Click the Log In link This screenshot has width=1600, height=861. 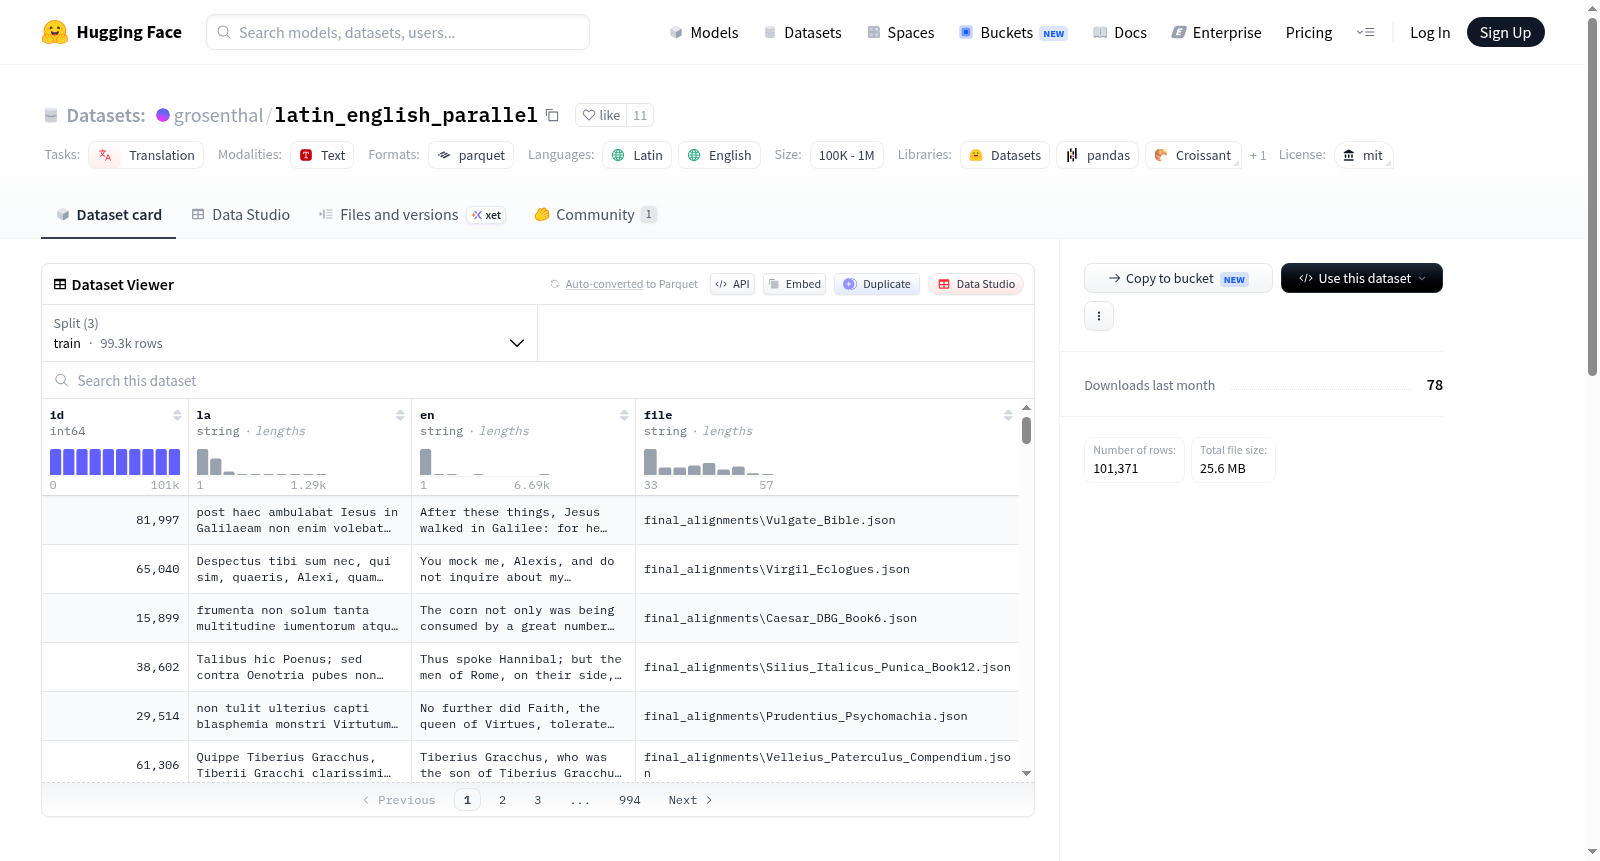(1430, 33)
